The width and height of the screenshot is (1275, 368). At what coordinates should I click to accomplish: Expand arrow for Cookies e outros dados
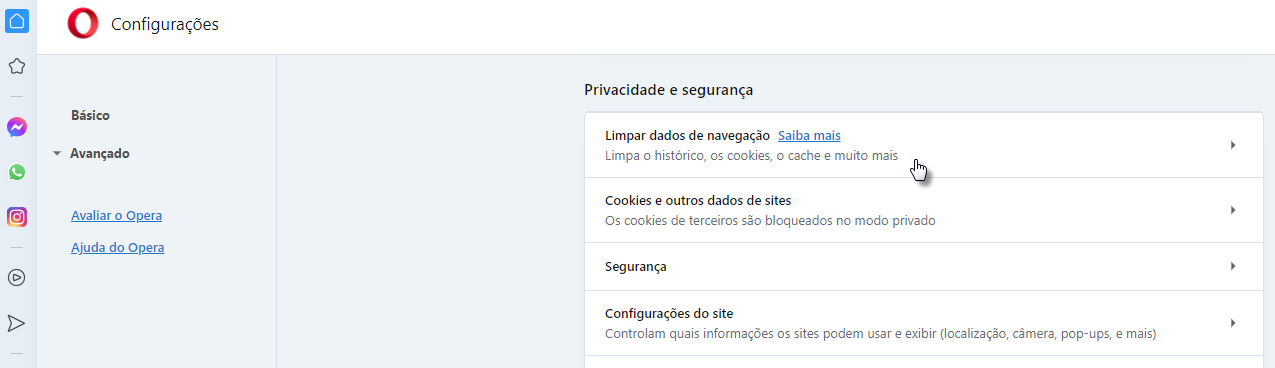click(1233, 210)
